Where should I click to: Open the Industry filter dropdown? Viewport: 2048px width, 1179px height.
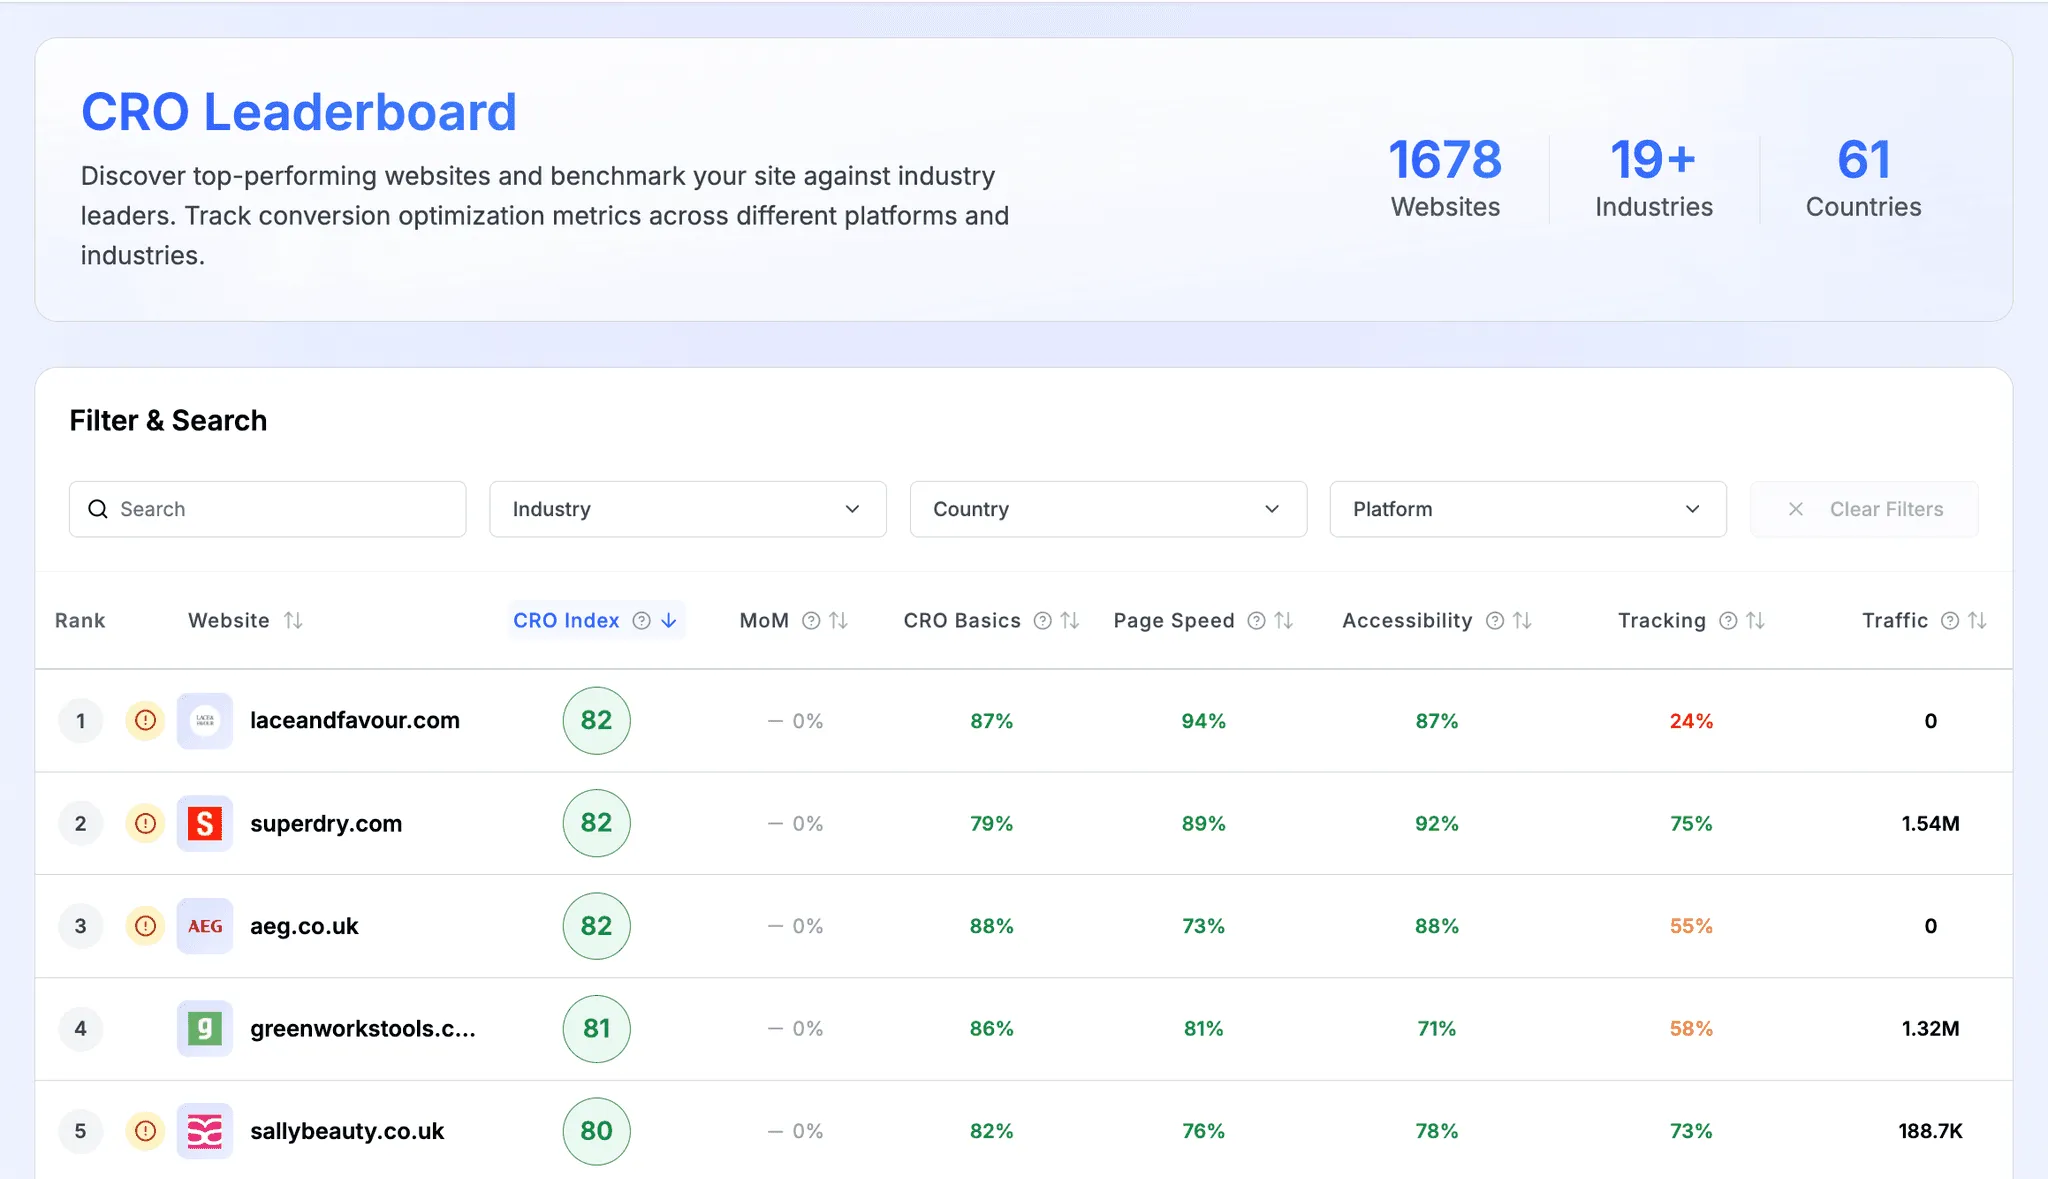(x=687, y=509)
